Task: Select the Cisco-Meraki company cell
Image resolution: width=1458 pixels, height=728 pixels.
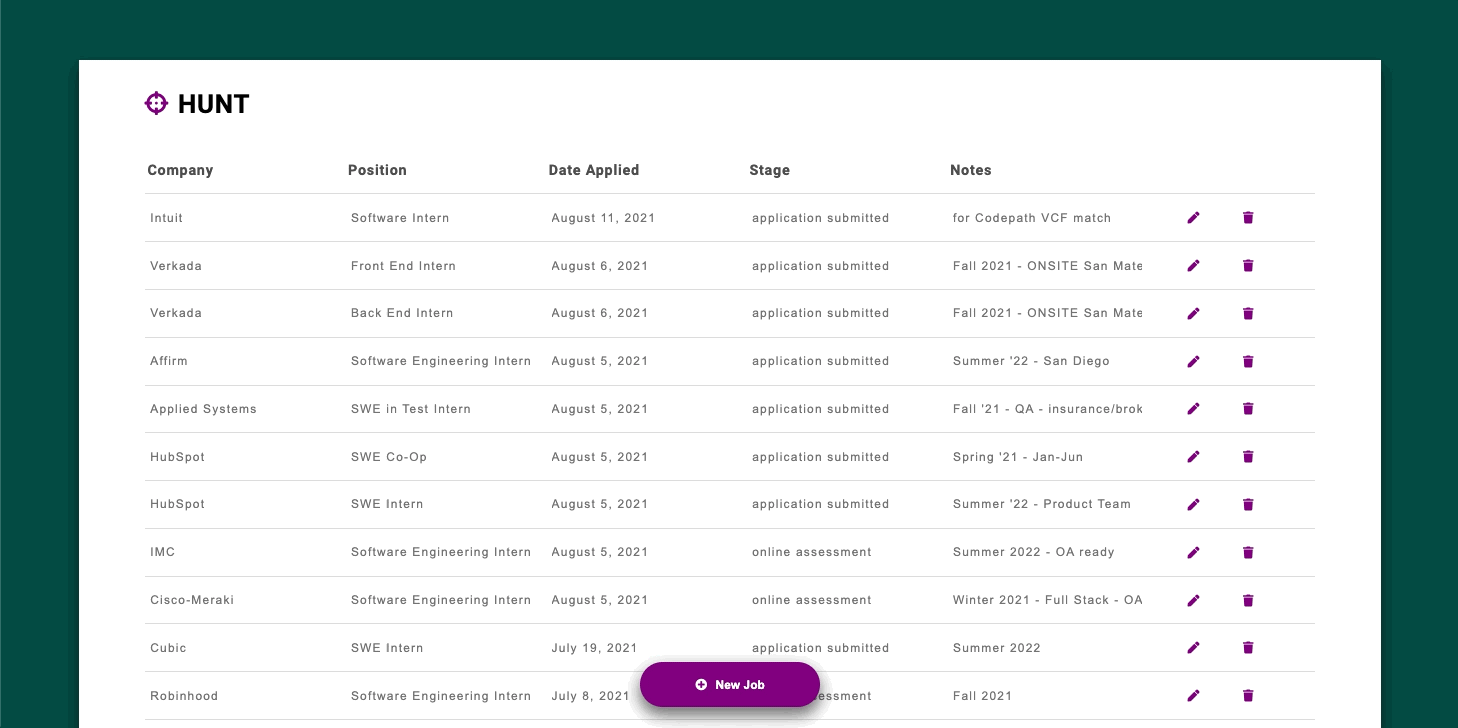Action: pyautogui.click(x=192, y=600)
